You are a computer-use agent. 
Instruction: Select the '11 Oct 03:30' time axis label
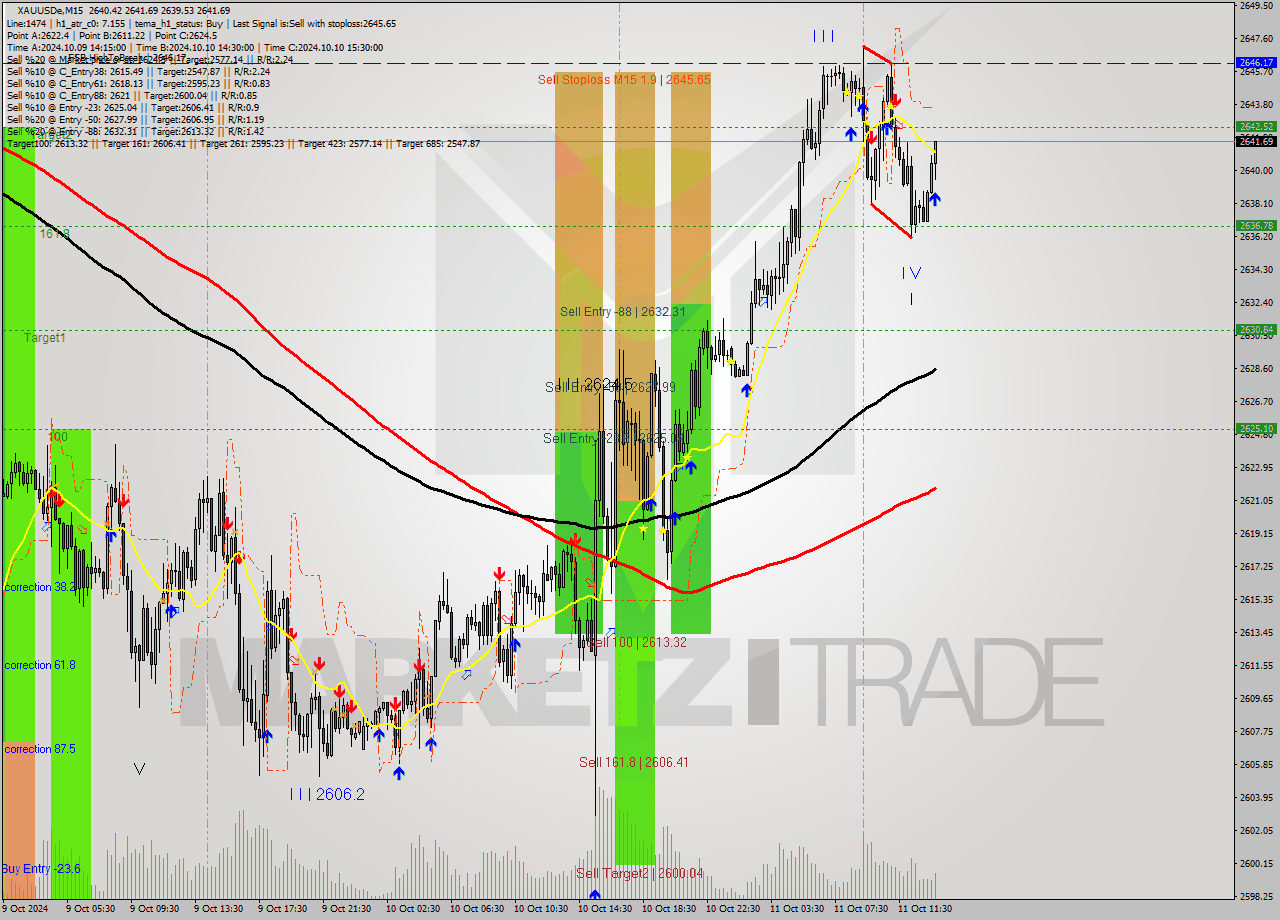click(x=797, y=909)
